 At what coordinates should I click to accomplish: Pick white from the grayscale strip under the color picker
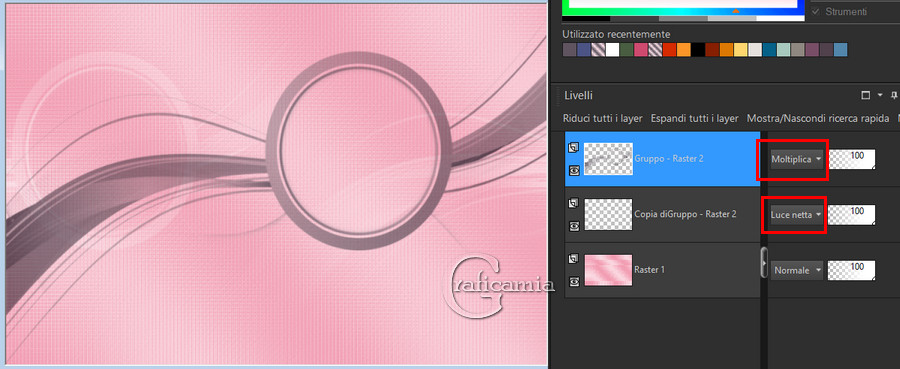(x=781, y=19)
